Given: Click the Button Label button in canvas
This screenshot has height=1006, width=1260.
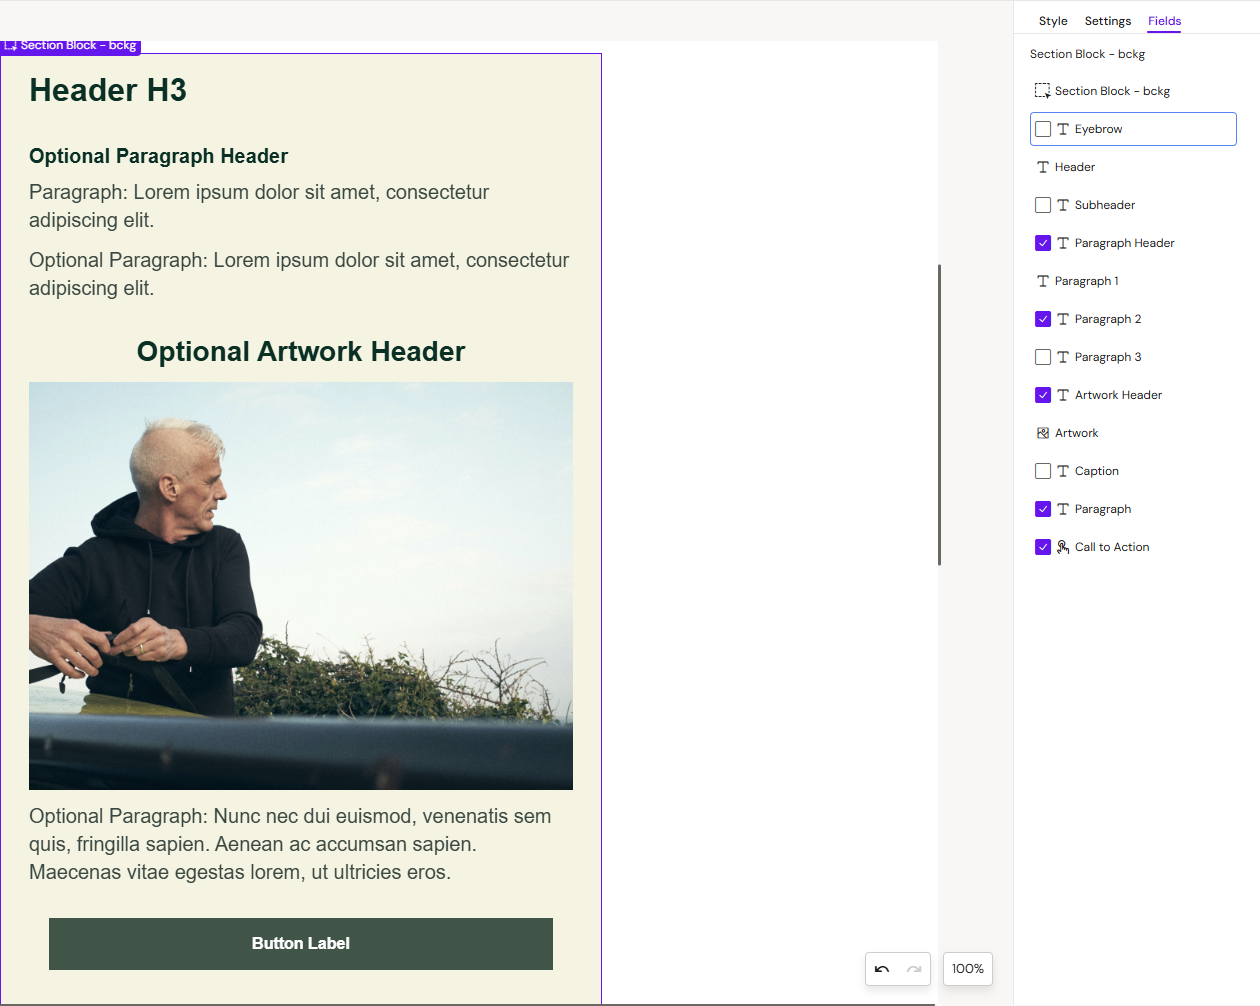Looking at the screenshot, I should point(301,944).
